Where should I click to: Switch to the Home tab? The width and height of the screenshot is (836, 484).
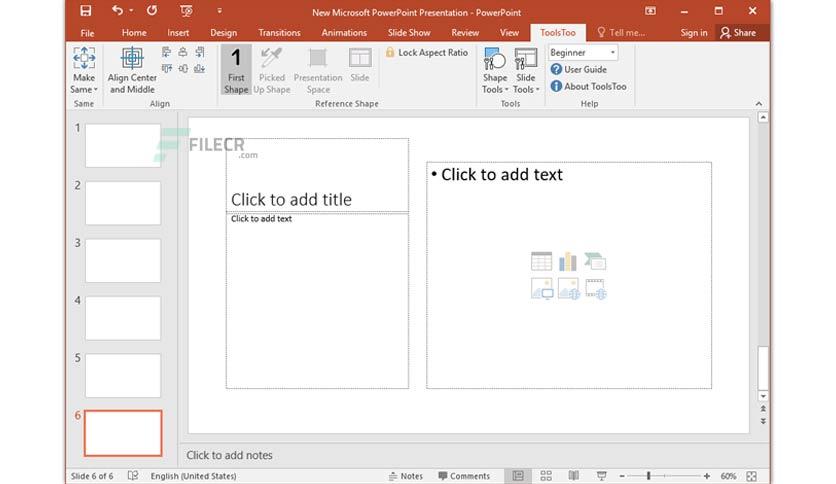(134, 33)
